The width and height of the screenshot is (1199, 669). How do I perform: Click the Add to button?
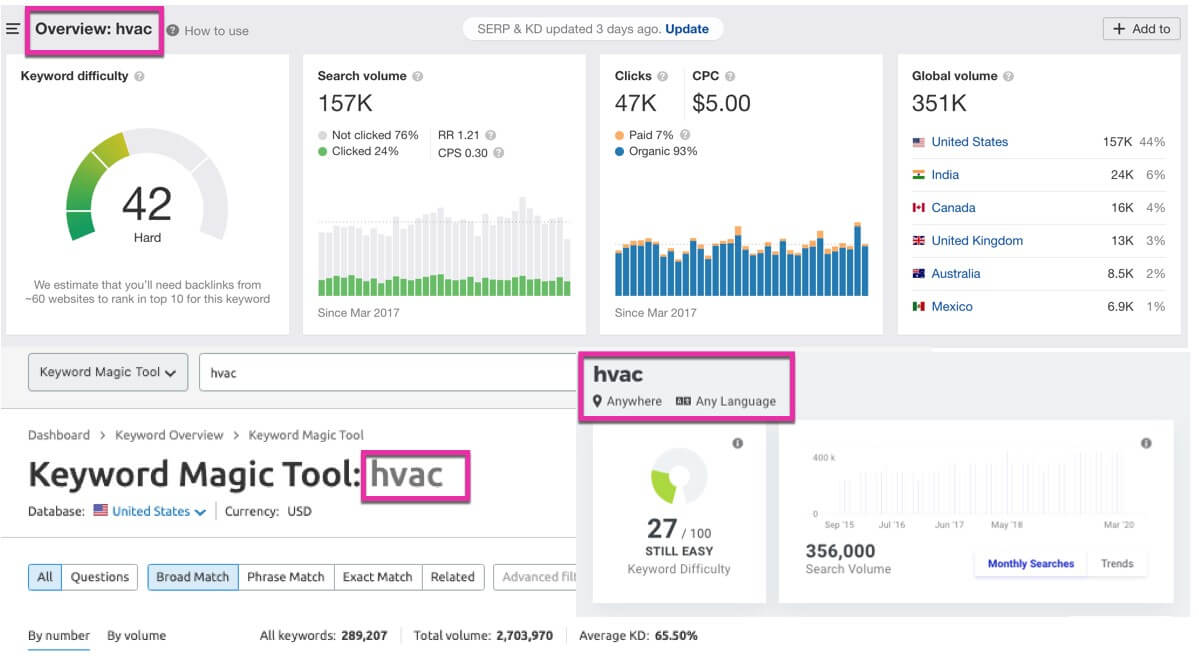pos(1141,29)
